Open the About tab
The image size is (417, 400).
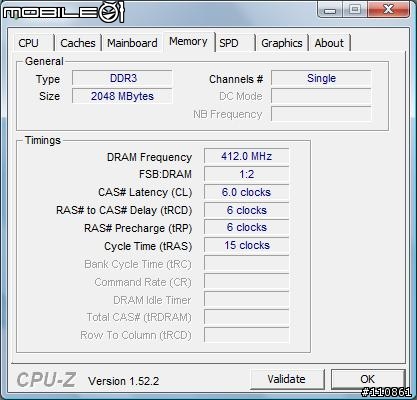[x=329, y=43]
